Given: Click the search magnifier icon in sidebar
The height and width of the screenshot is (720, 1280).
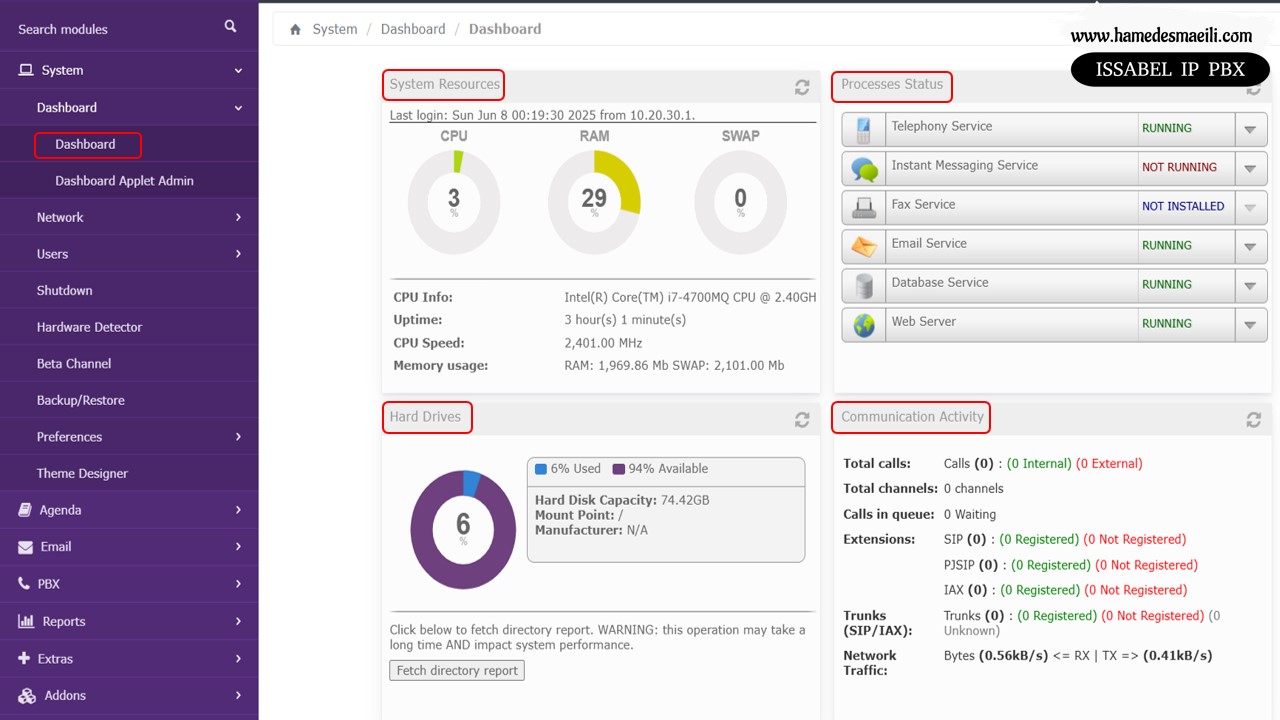Looking at the screenshot, I should point(231,27).
